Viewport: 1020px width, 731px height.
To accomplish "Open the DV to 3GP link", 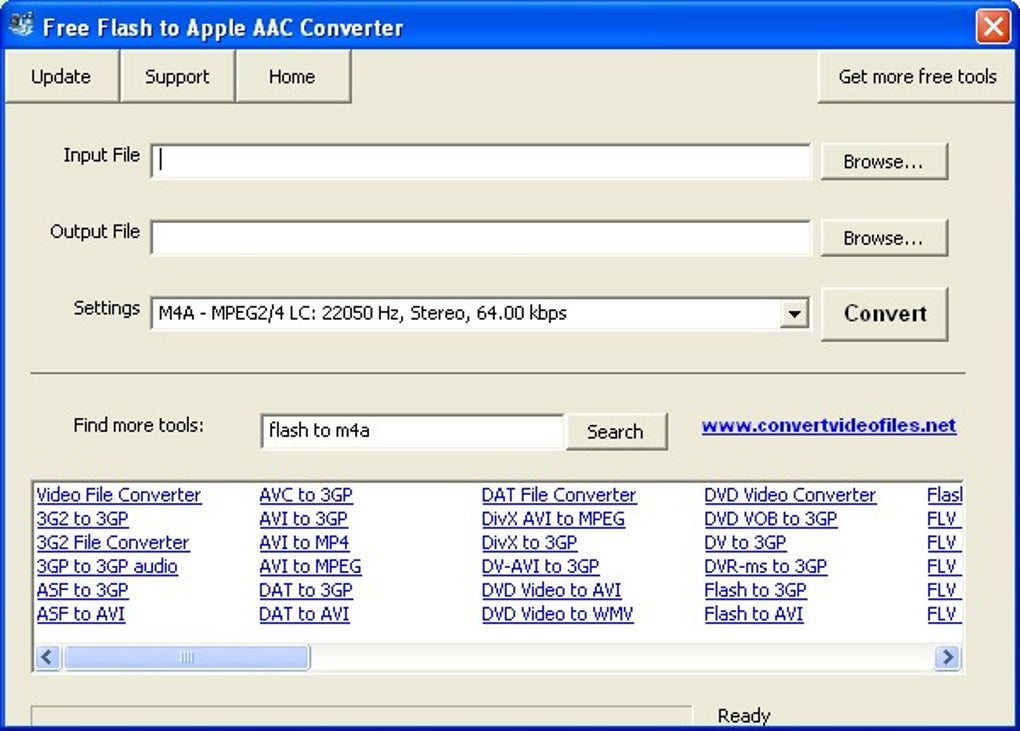I will pos(745,542).
